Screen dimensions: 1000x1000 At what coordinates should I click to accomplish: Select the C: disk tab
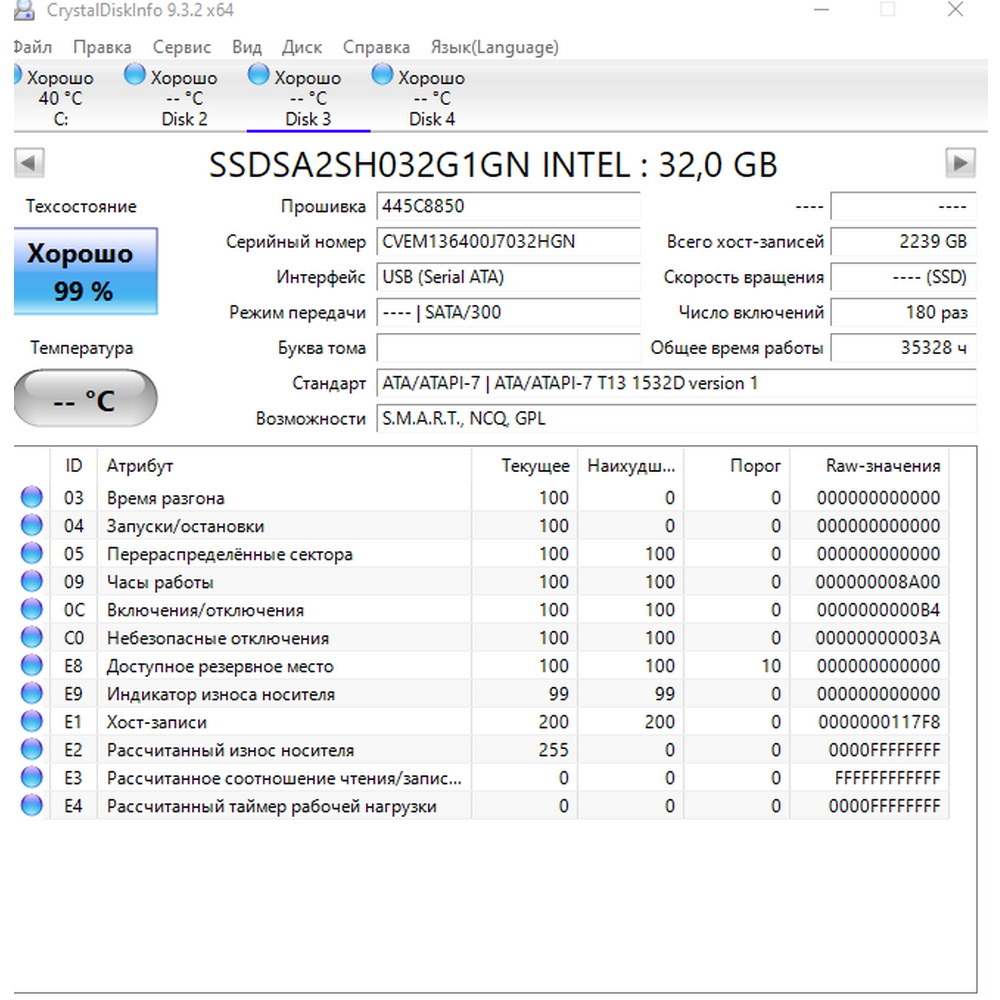click(x=61, y=97)
